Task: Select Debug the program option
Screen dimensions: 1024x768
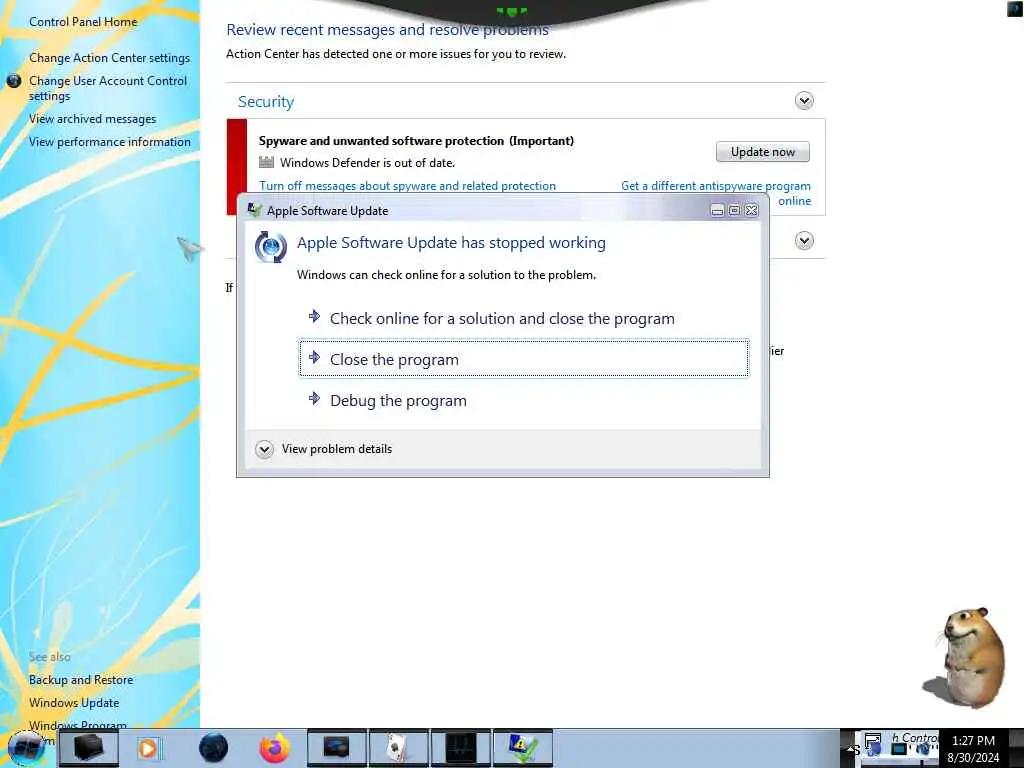Action: 524,400
